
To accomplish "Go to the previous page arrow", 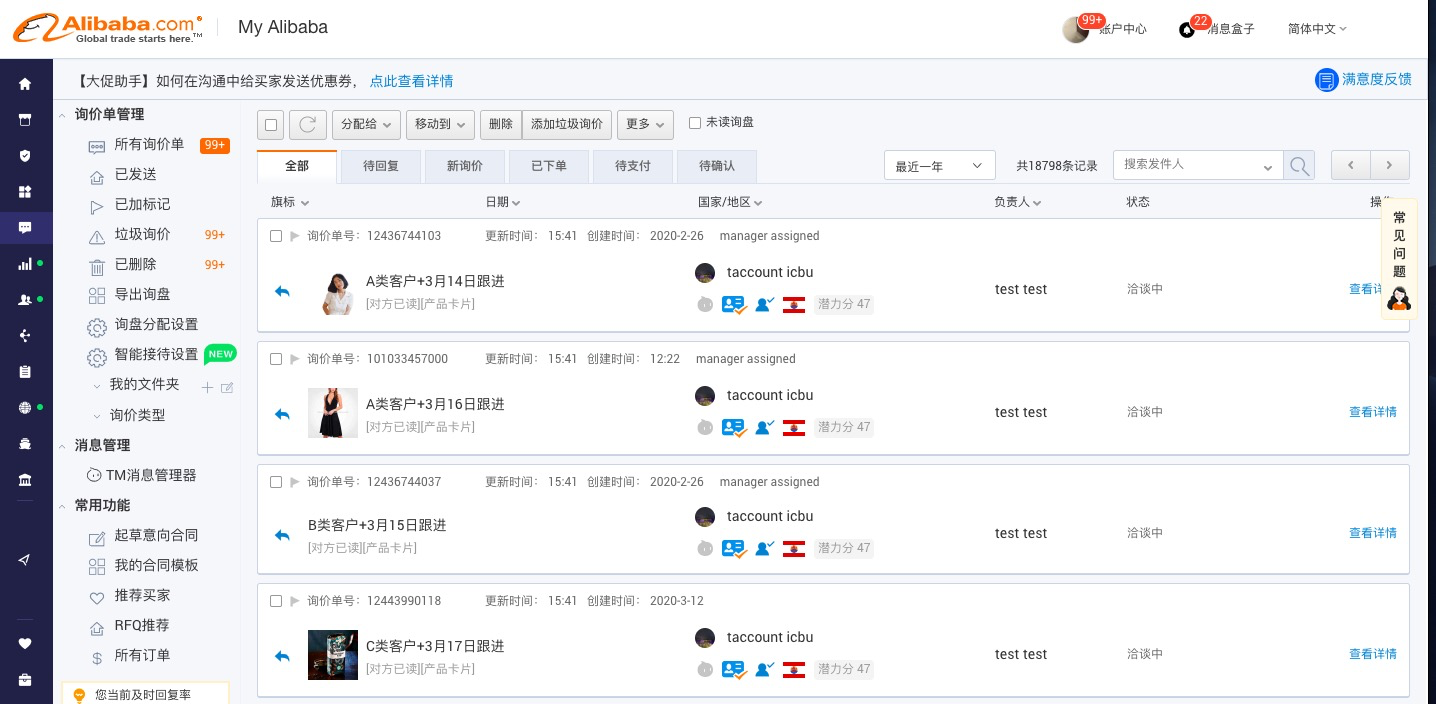I will (1350, 165).
